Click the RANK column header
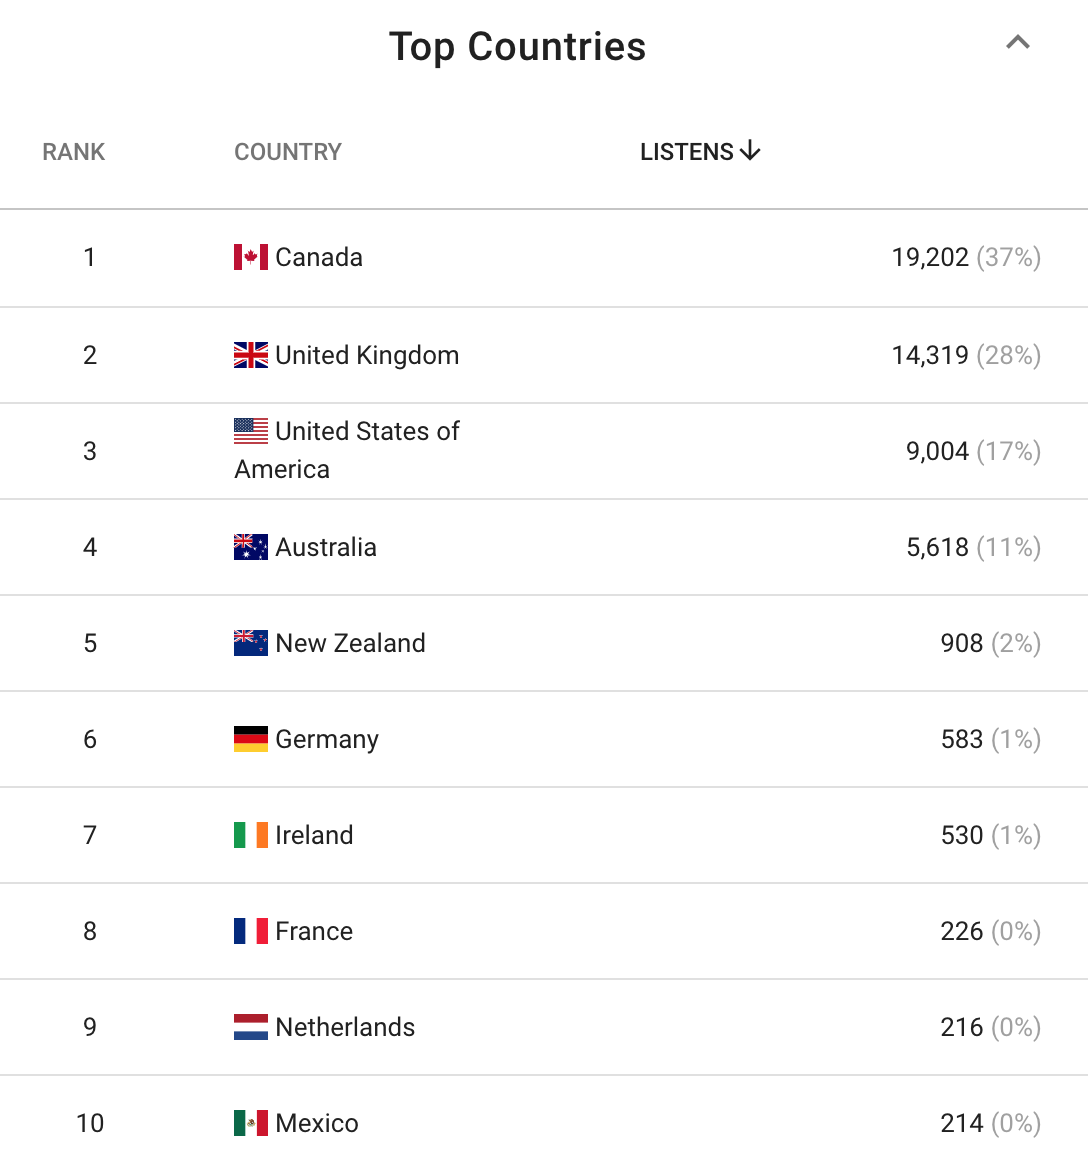 click(x=74, y=152)
